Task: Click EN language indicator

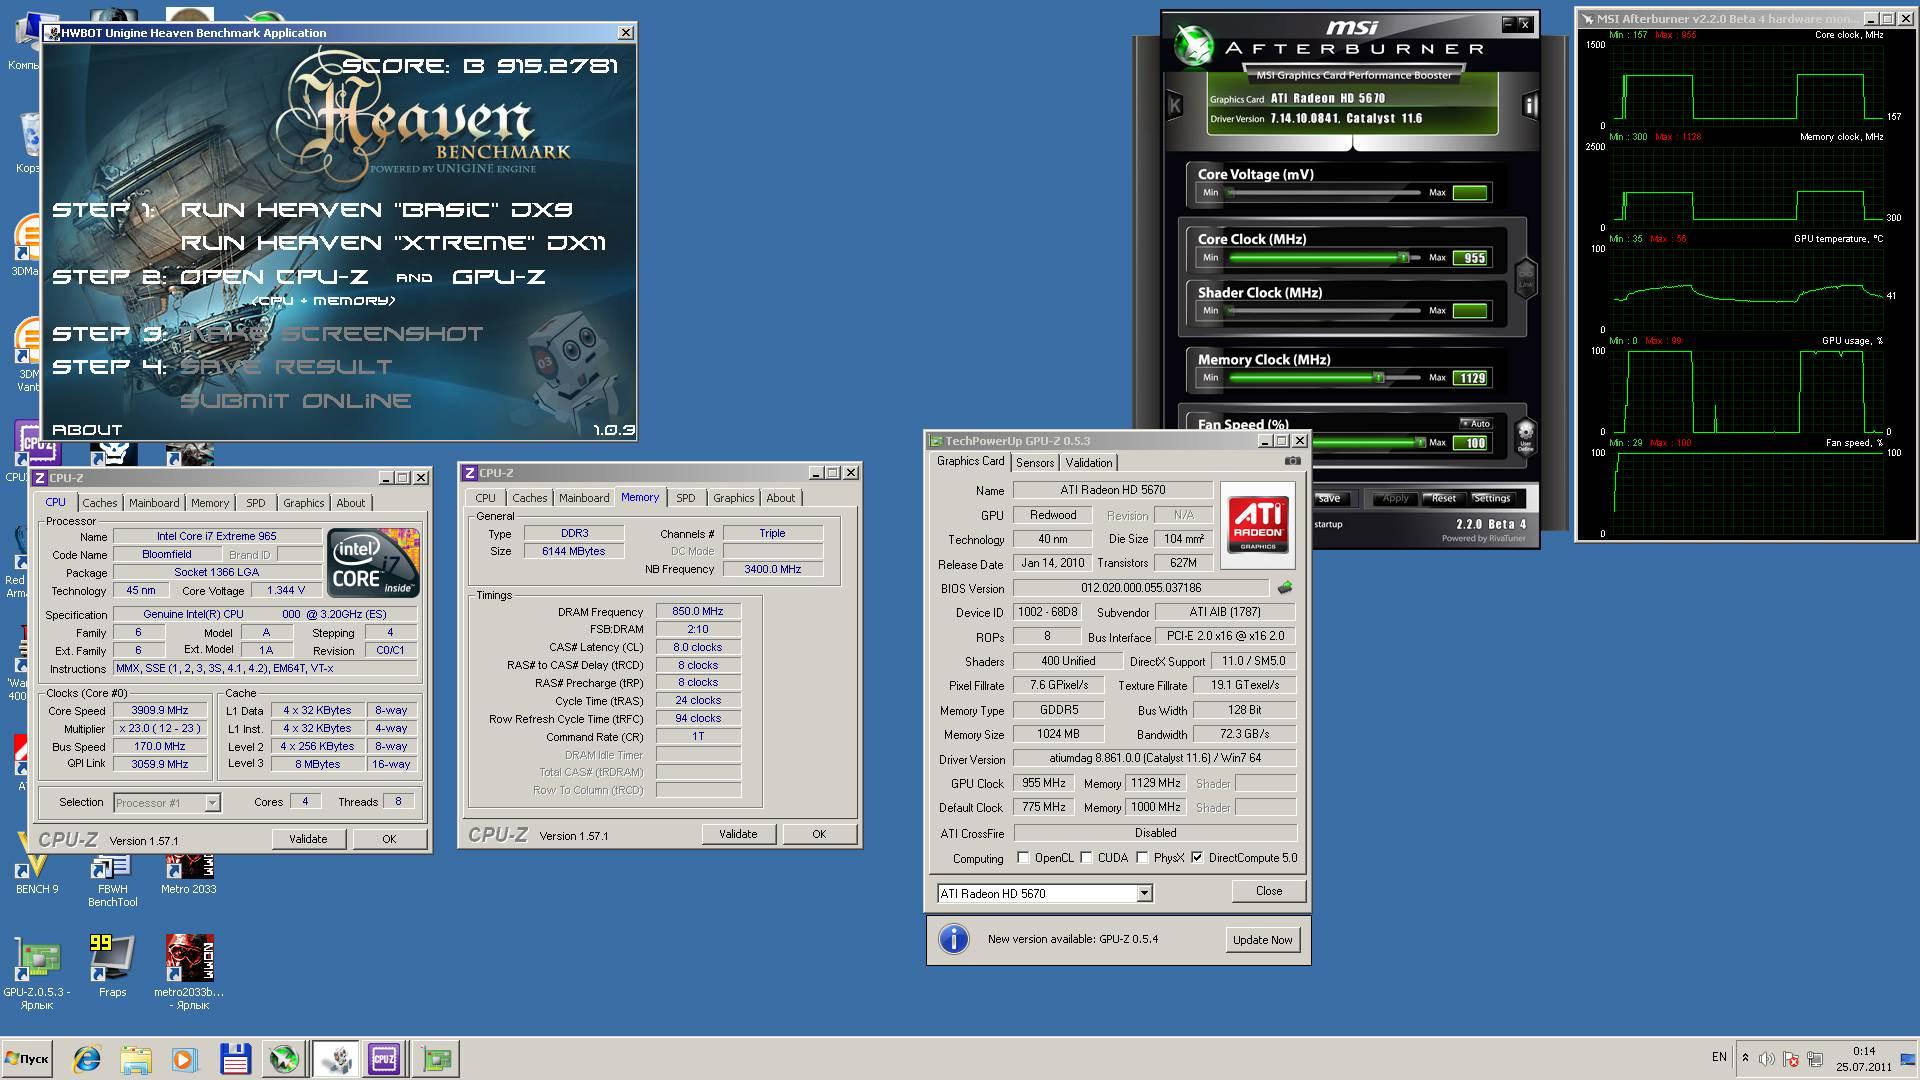Action: pyautogui.click(x=1719, y=1057)
